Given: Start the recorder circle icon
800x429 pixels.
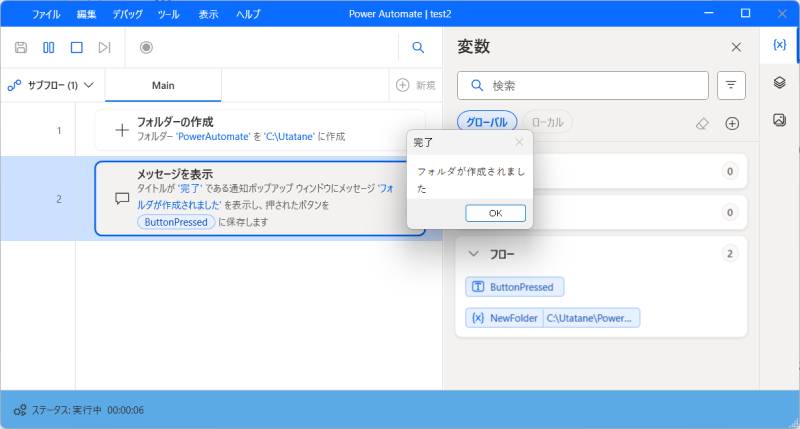Looking at the screenshot, I should click(x=146, y=47).
